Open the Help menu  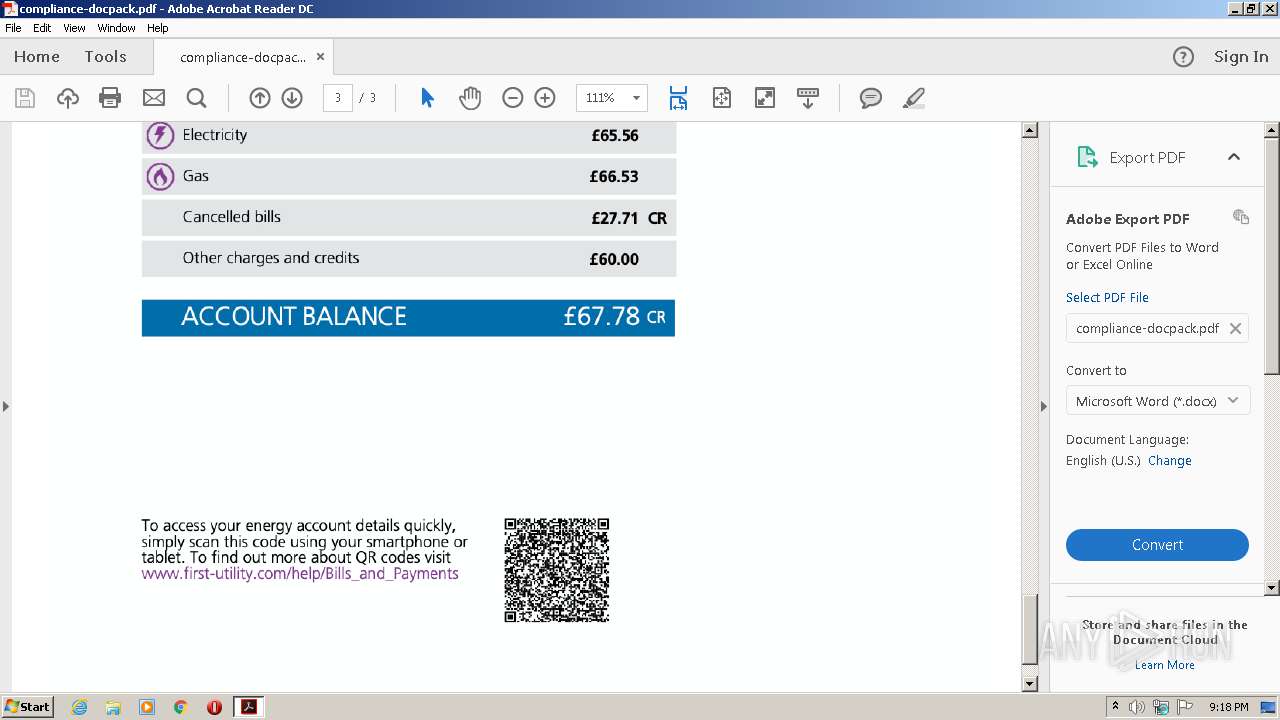coord(158,28)
